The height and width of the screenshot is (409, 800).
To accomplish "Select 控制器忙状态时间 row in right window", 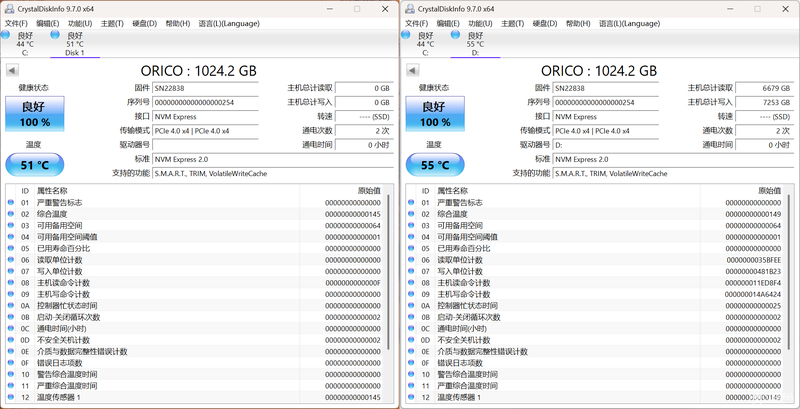I will click(x=596, y=305).
